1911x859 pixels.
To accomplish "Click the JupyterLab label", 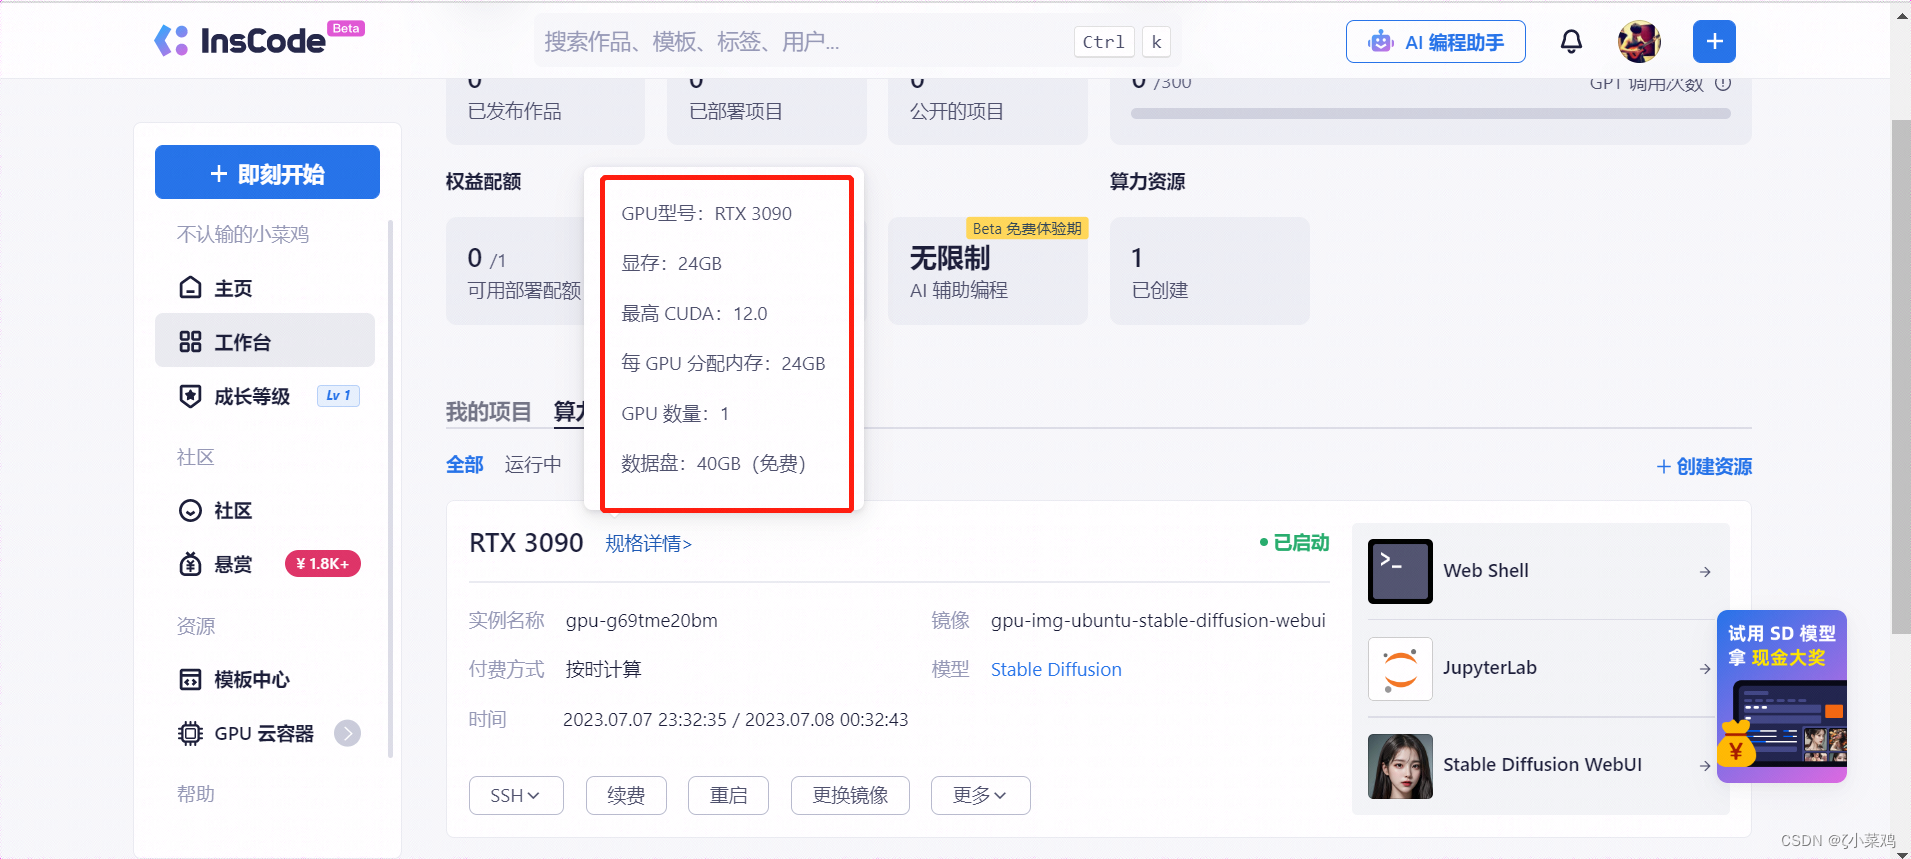I will click(1490, 668).
